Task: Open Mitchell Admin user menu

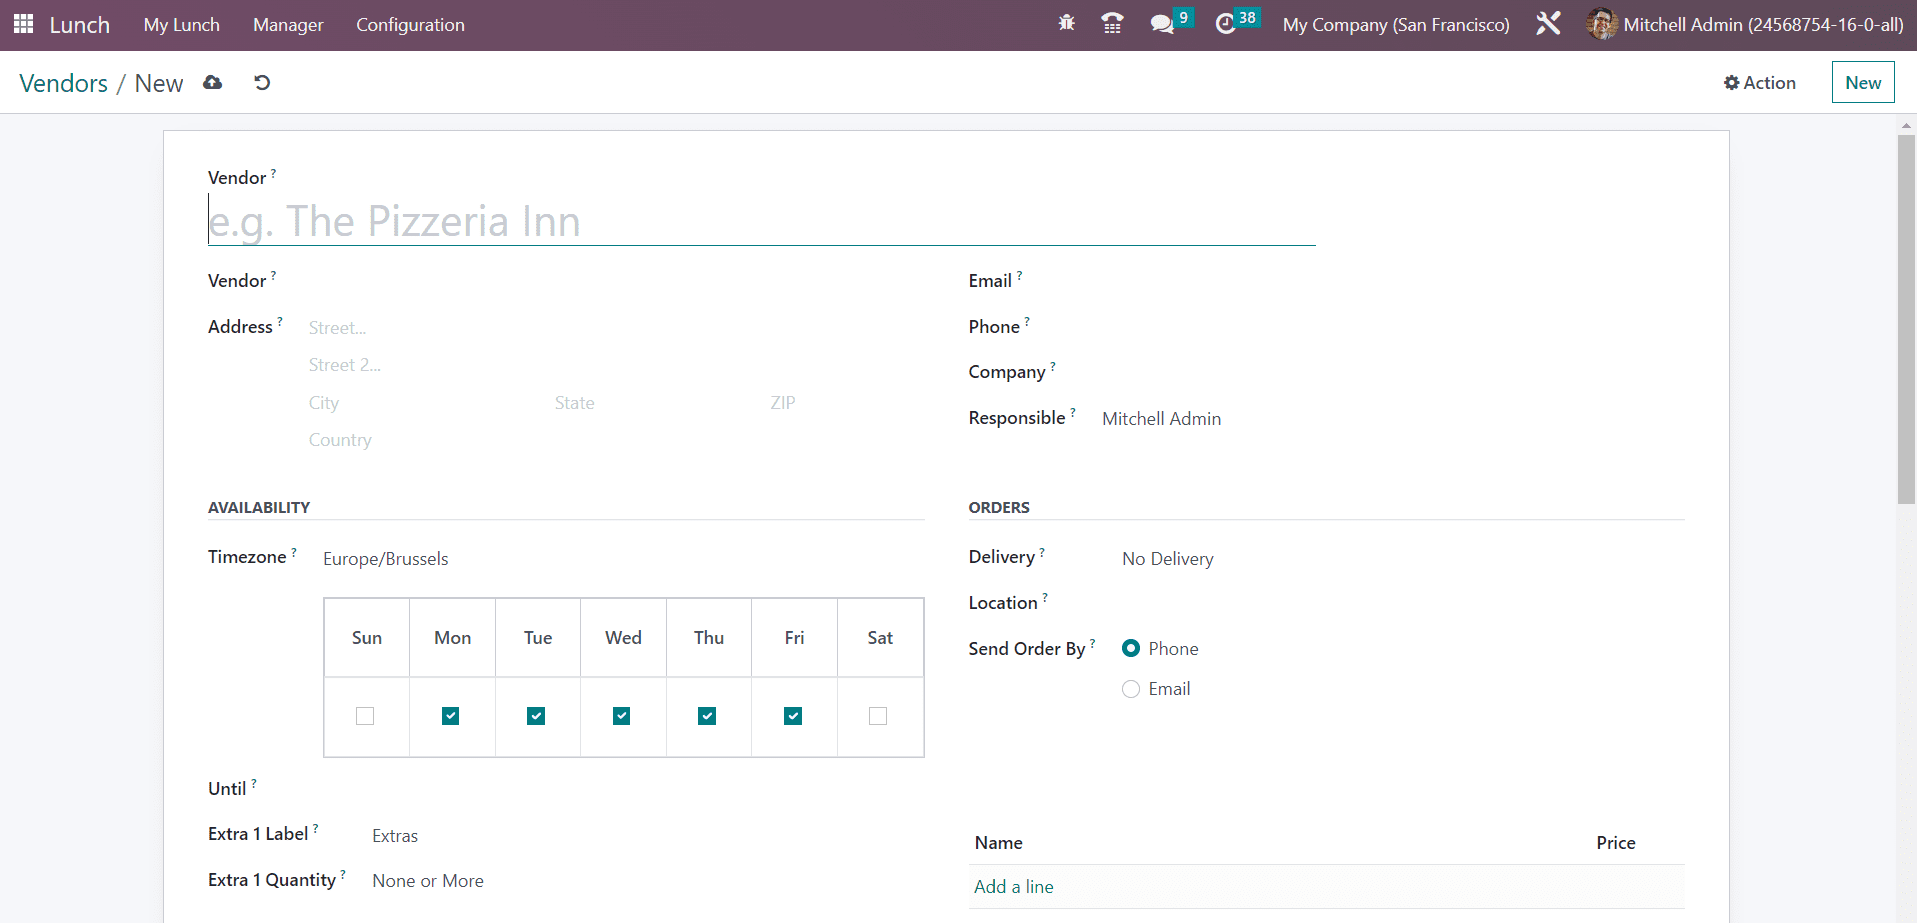Action: click(x=1745, y=24)
